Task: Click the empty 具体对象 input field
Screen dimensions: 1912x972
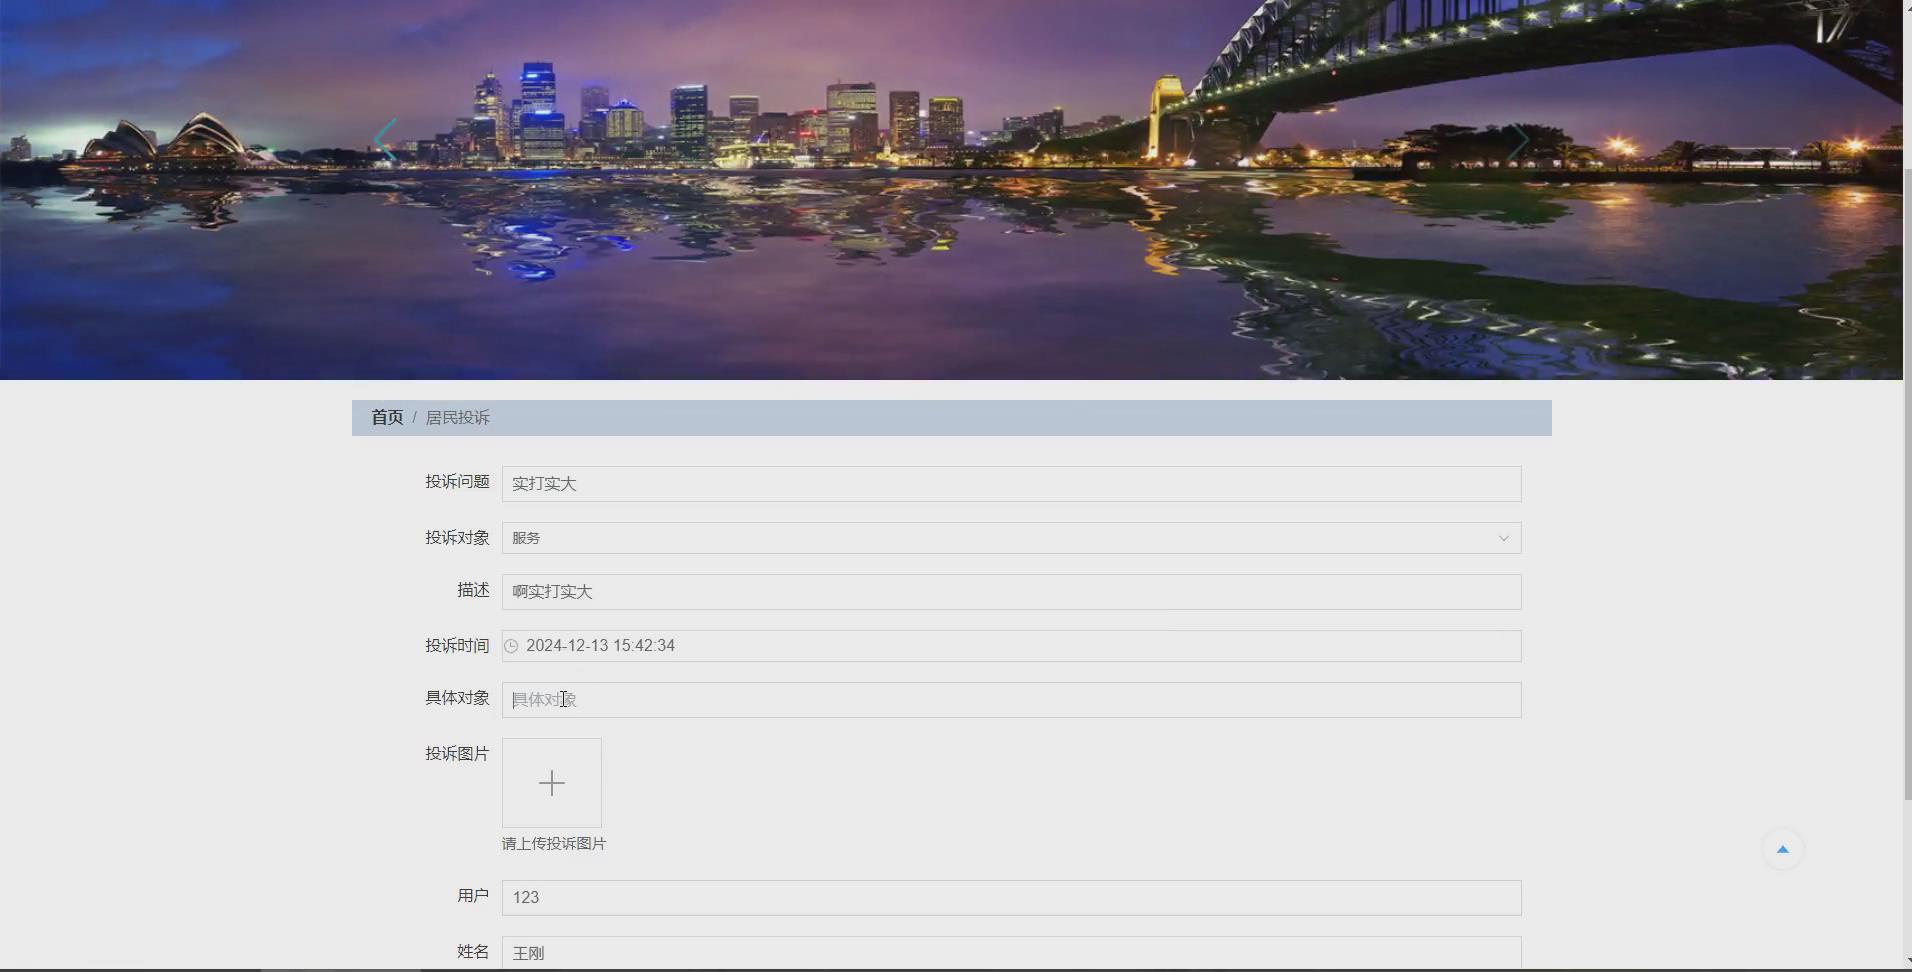Action: 1010,699
